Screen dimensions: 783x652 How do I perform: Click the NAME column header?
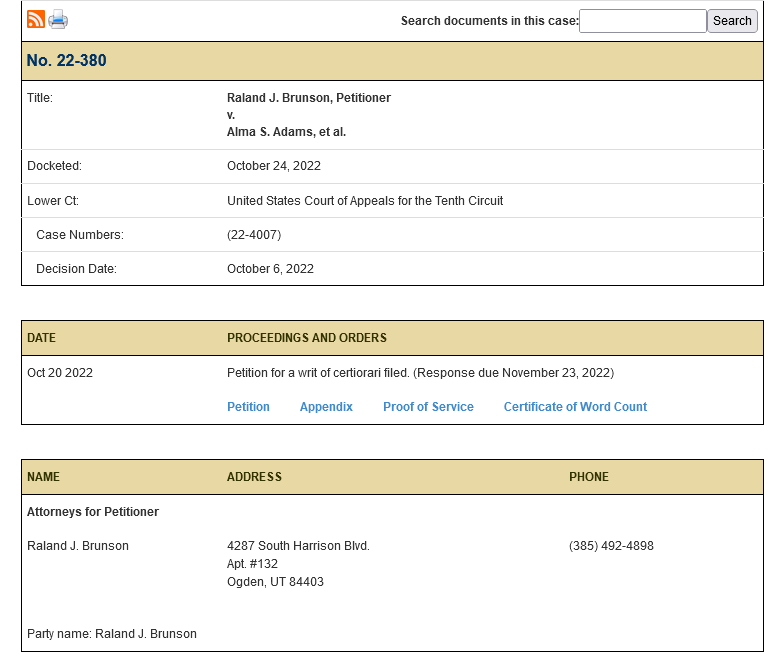43,477
